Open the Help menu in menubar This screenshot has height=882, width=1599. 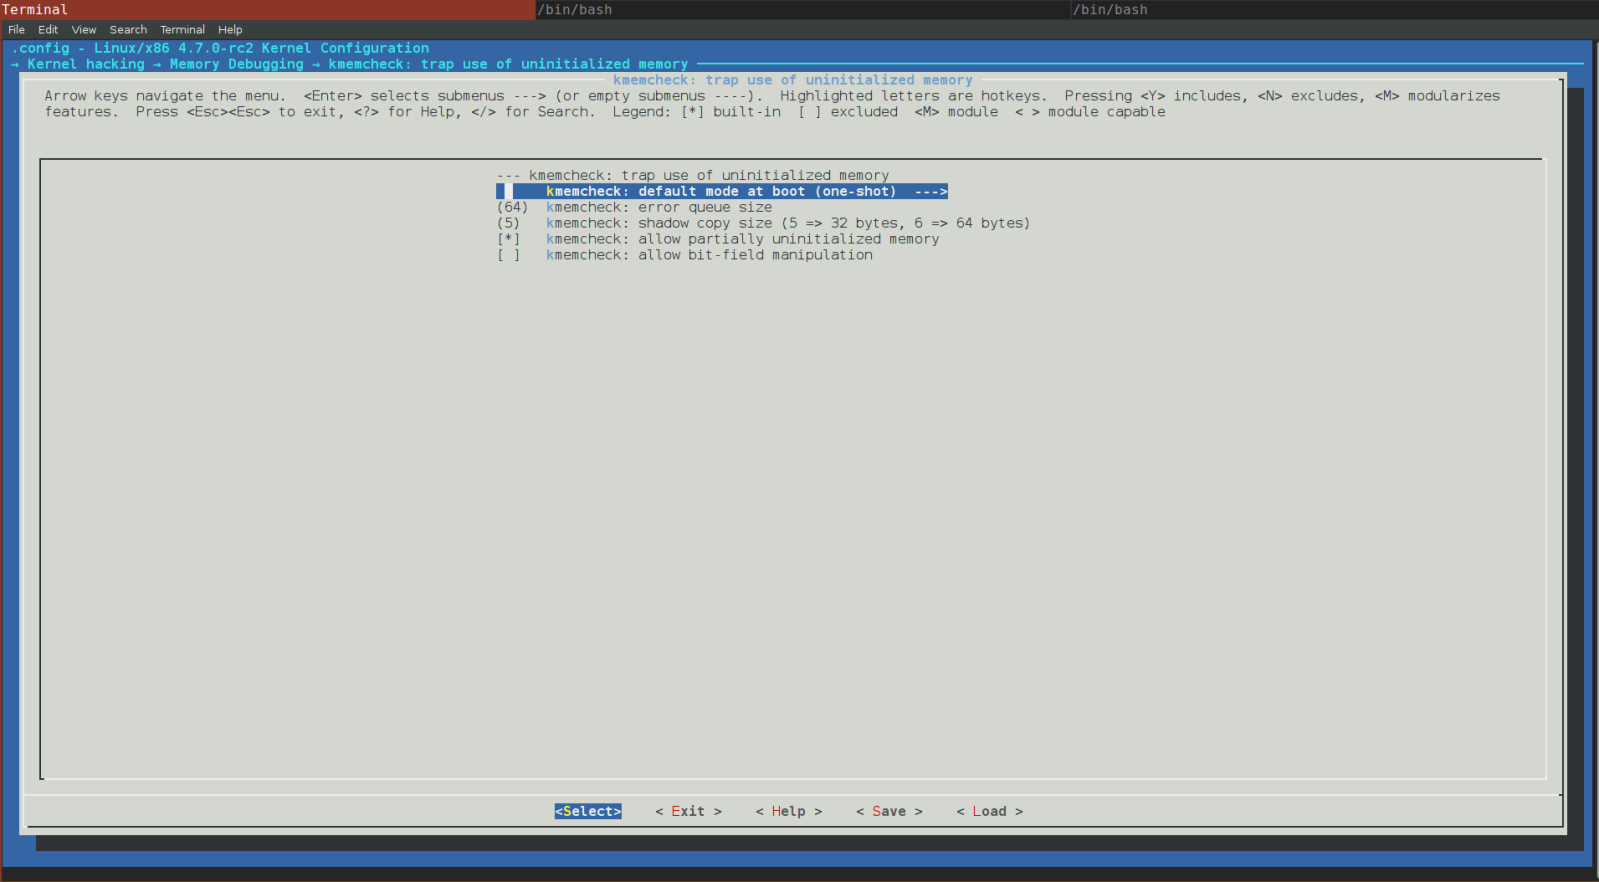pos(230,30)
